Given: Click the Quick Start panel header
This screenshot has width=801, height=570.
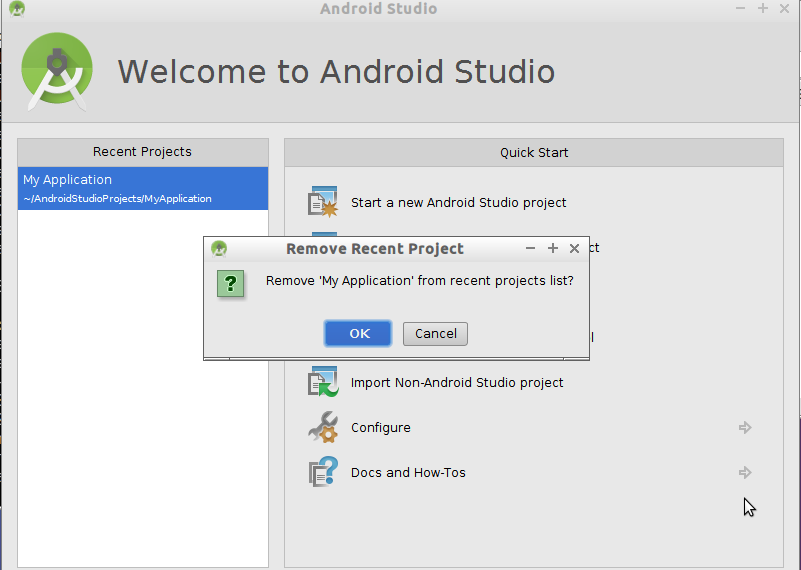Looking at the screenshot, I should (534, 153).
